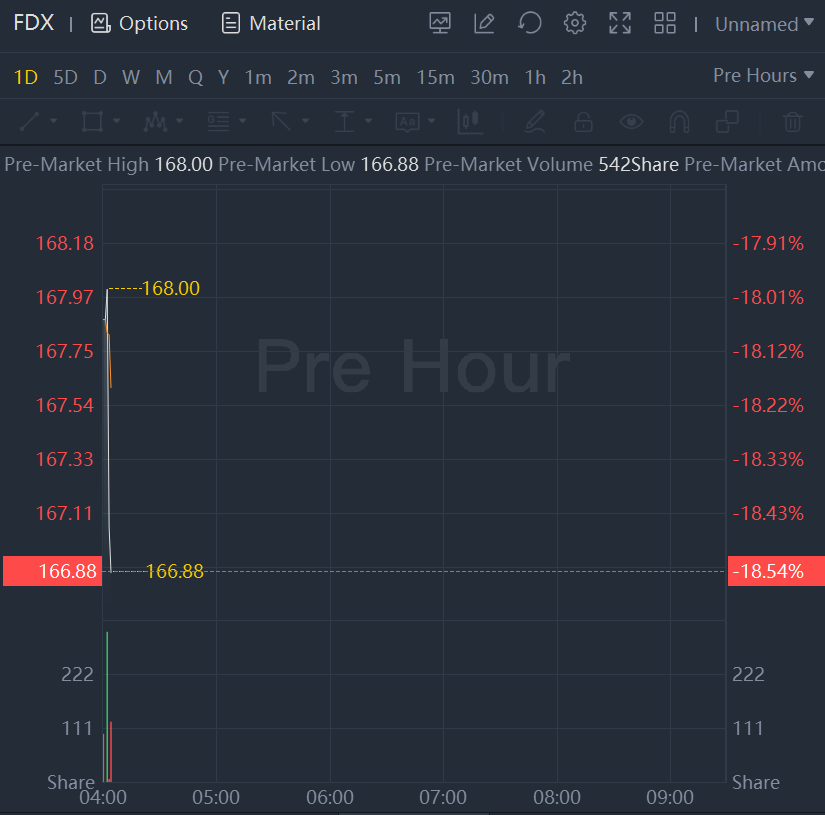Toggle drawings visibility eye icon

[631, 122]
